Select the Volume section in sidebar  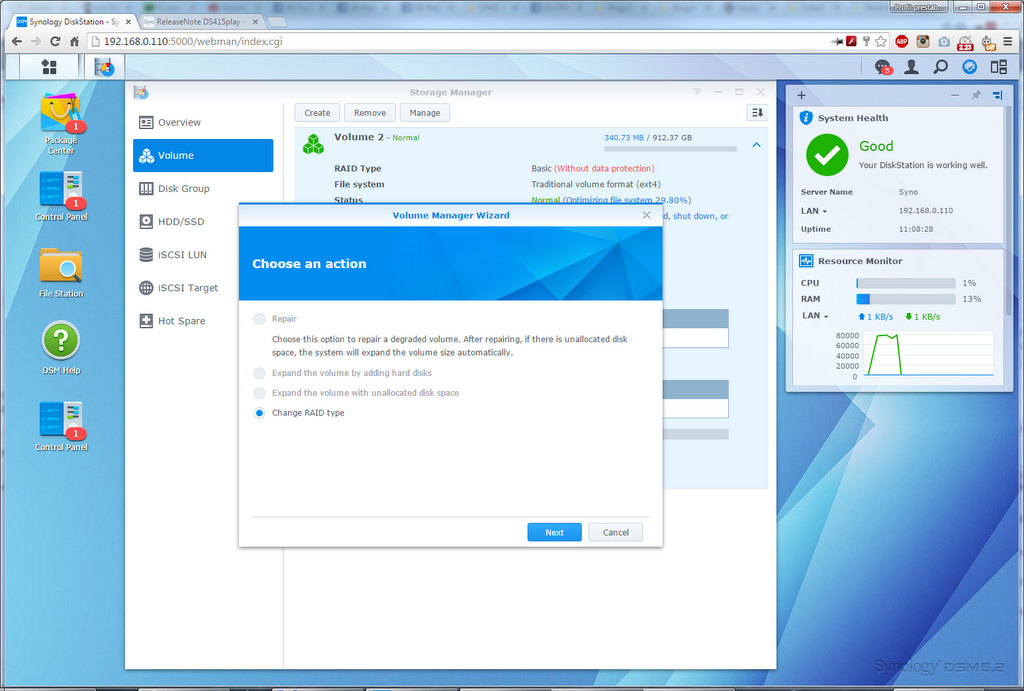tap(203, 155)
